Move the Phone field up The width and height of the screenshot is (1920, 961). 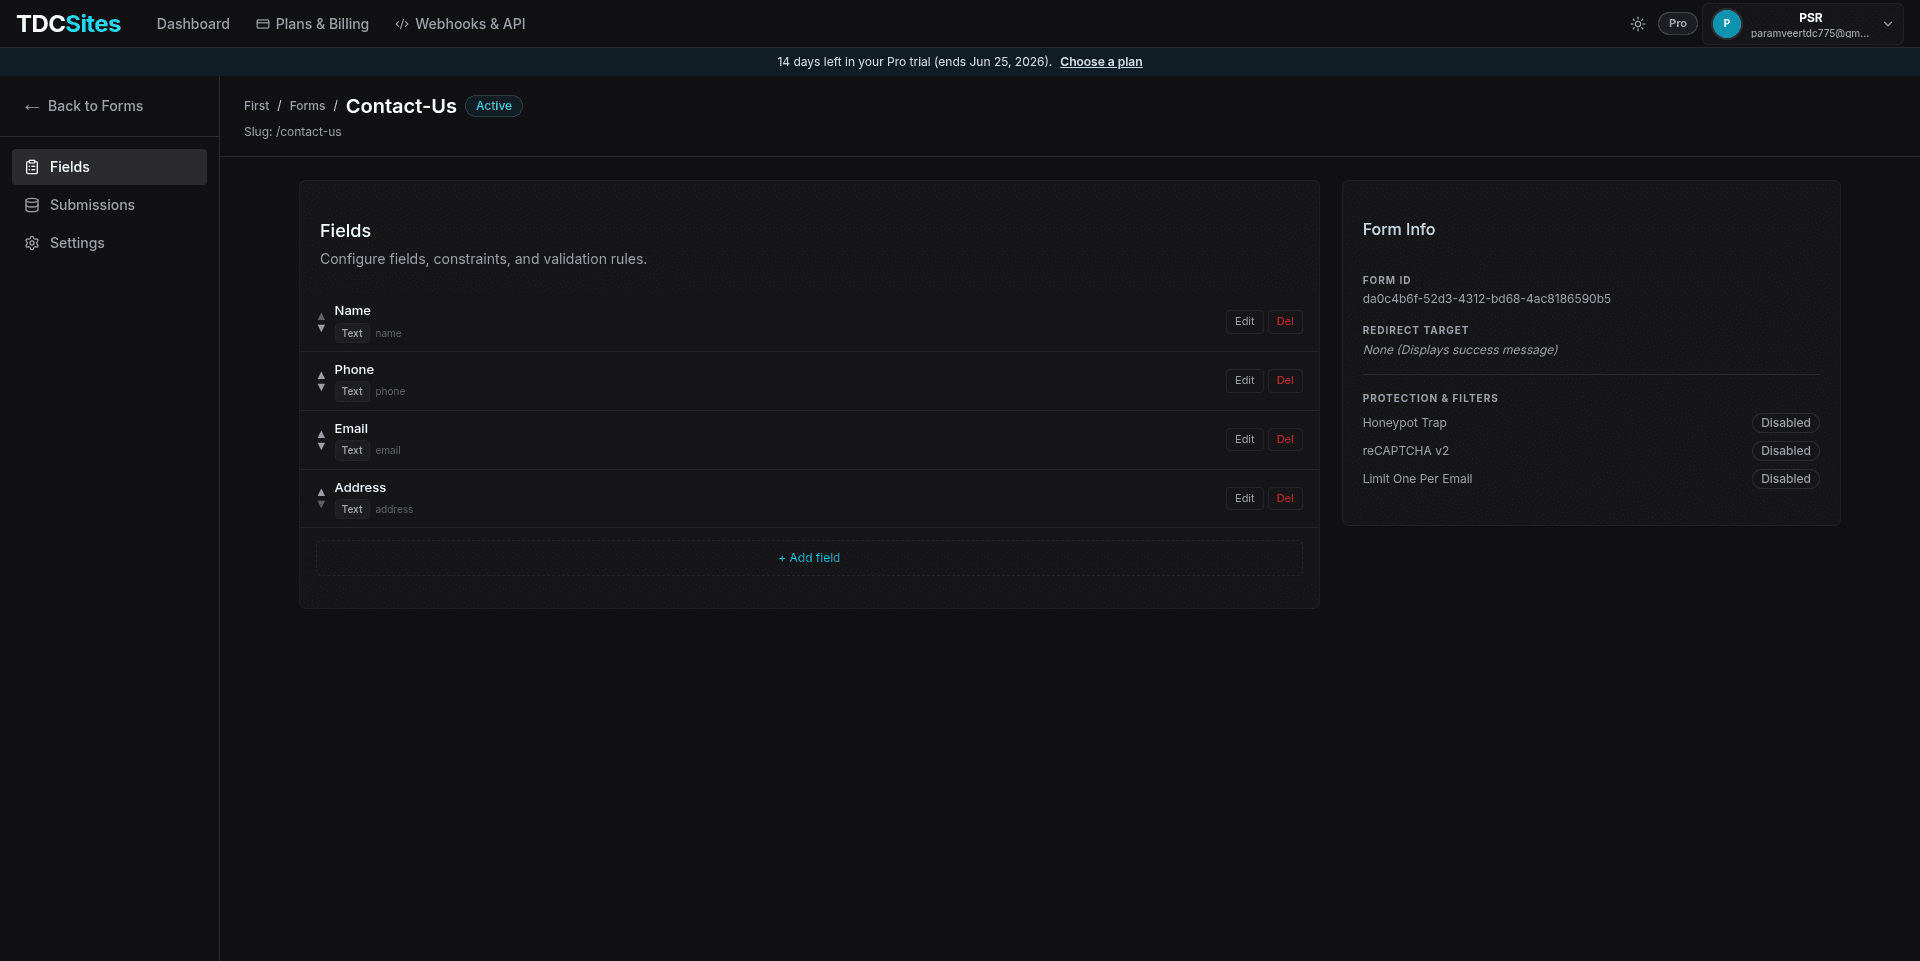[321, 375]
